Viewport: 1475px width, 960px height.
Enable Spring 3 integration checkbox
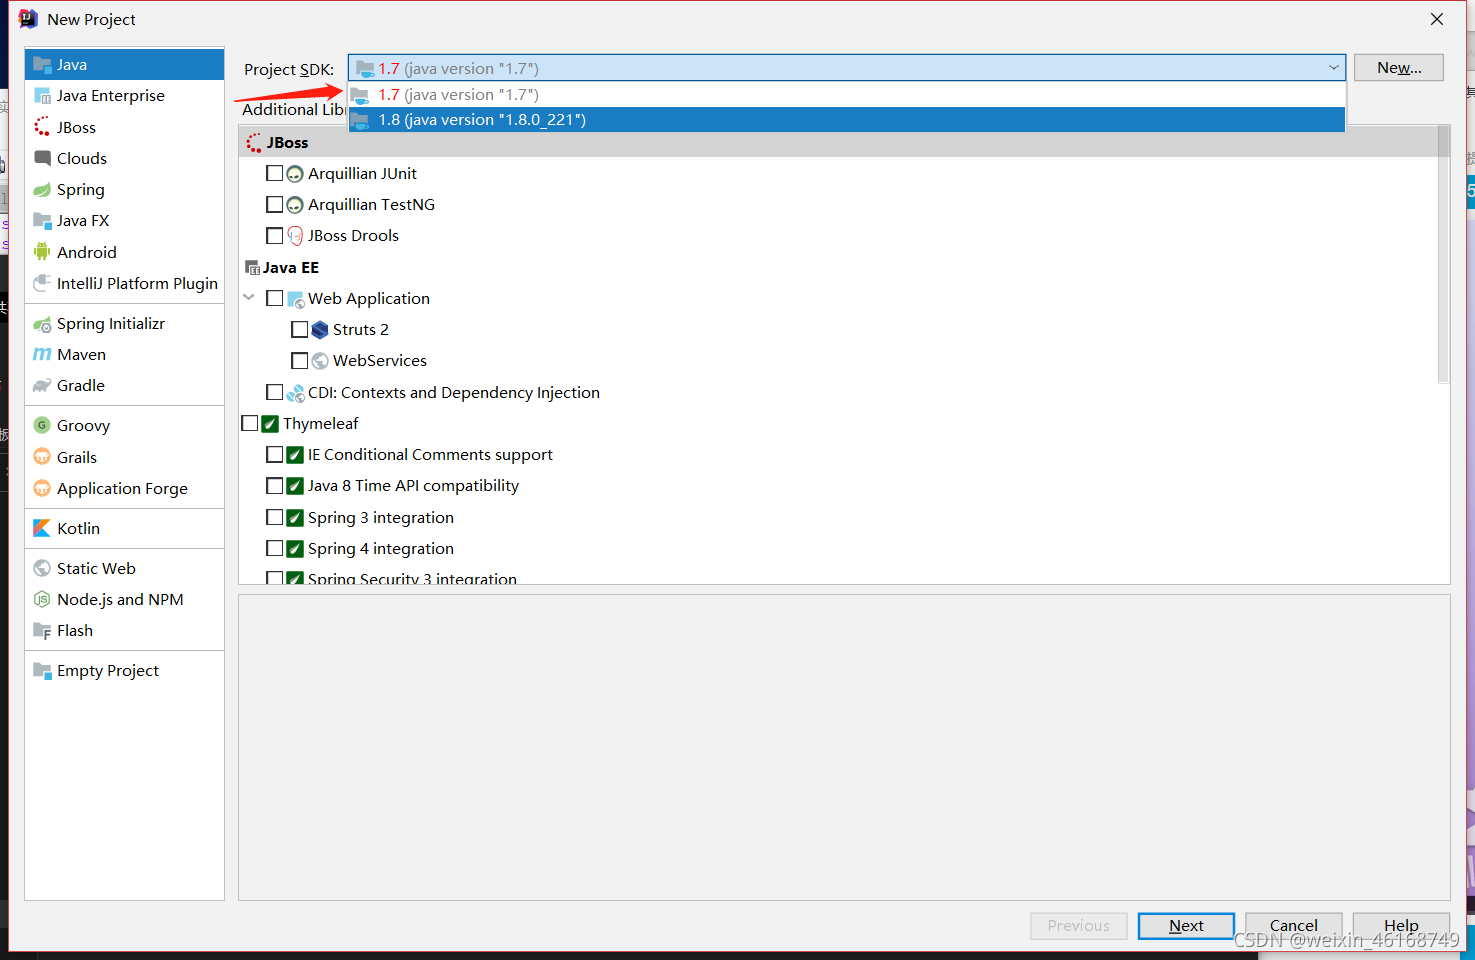pos(275,517)
